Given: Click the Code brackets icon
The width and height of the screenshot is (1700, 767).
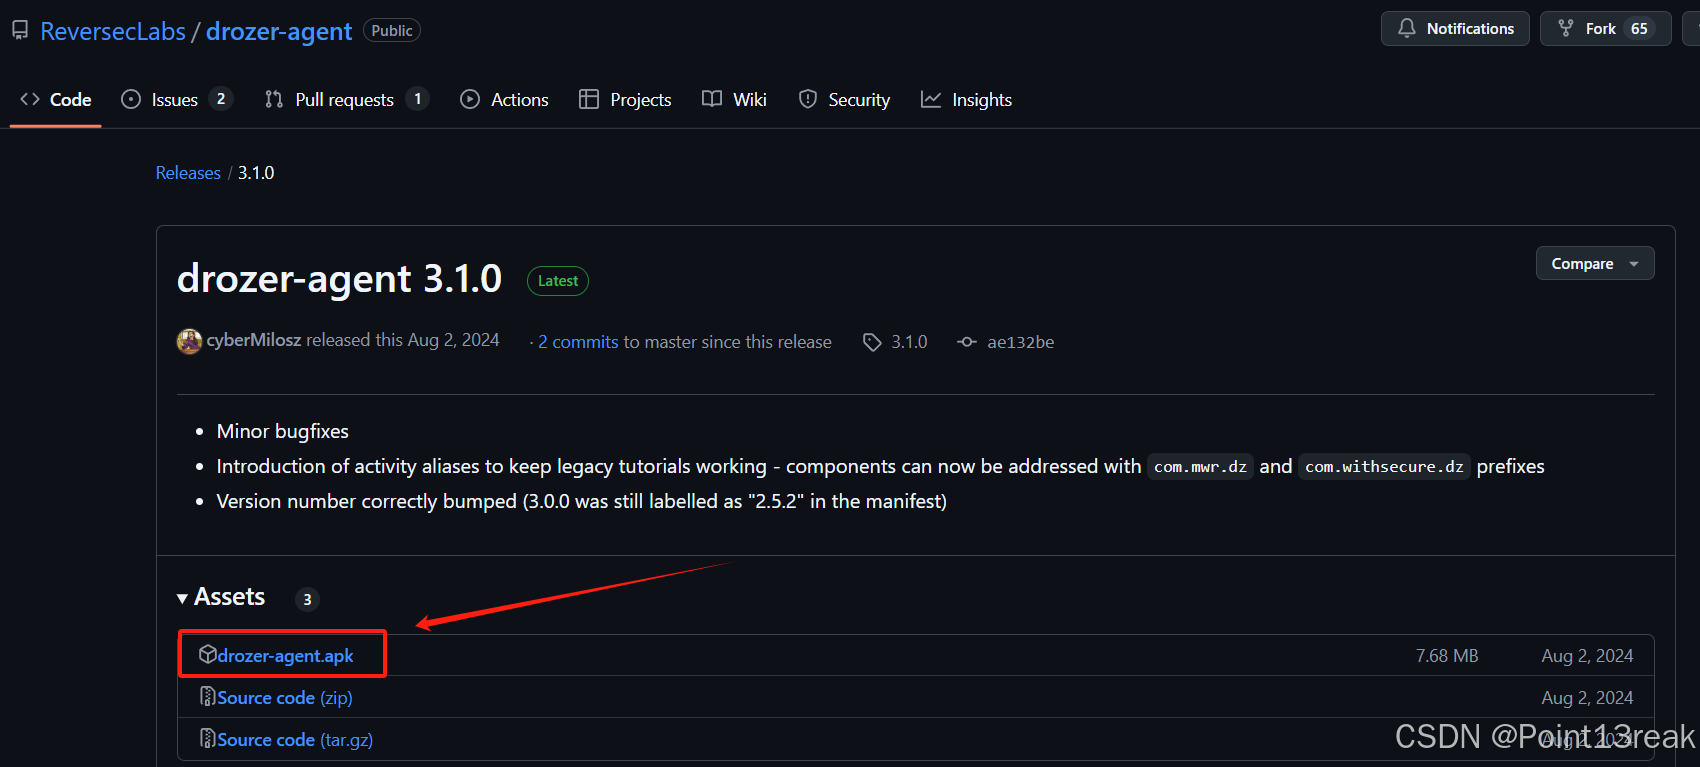Looking at the screenshot, I should pyautogui.click(x=30, y=99).
